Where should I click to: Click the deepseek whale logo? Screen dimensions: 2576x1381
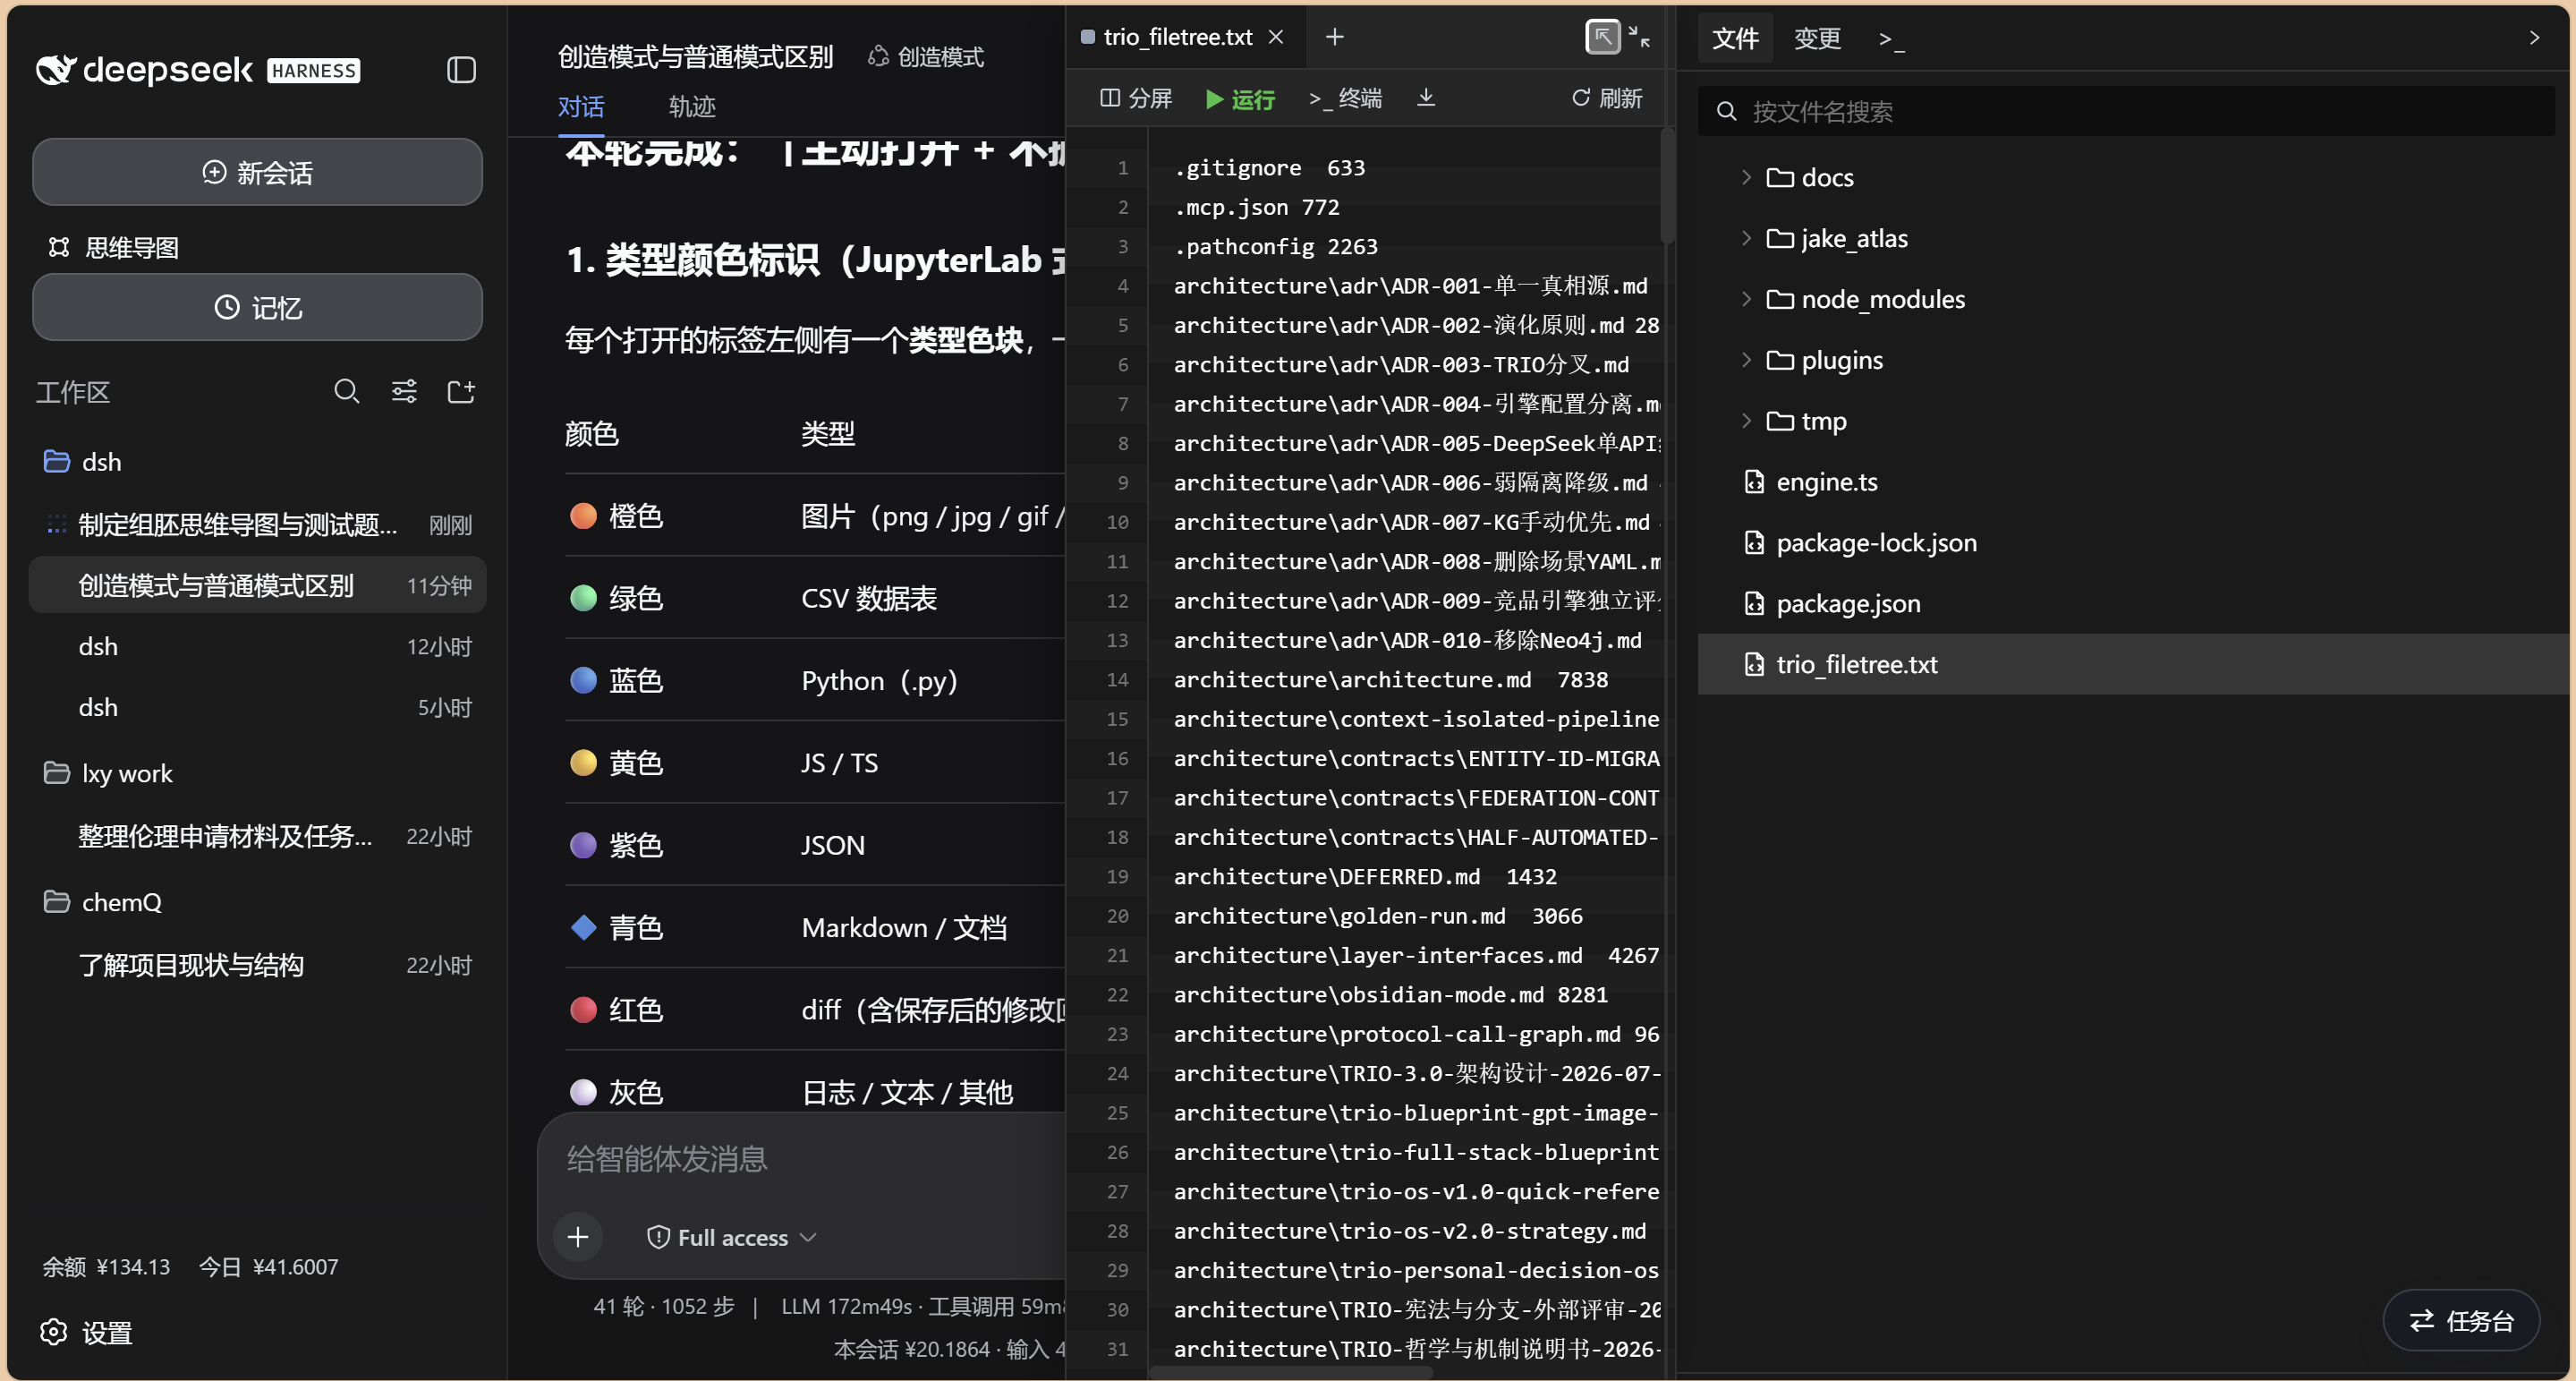(55, 69)
